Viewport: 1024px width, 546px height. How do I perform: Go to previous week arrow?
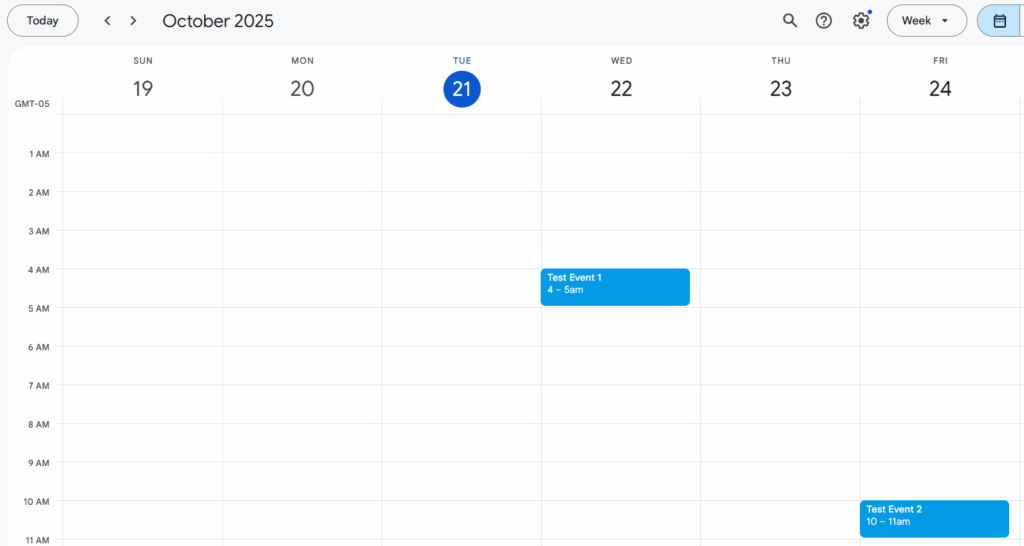tap(107, 21)
